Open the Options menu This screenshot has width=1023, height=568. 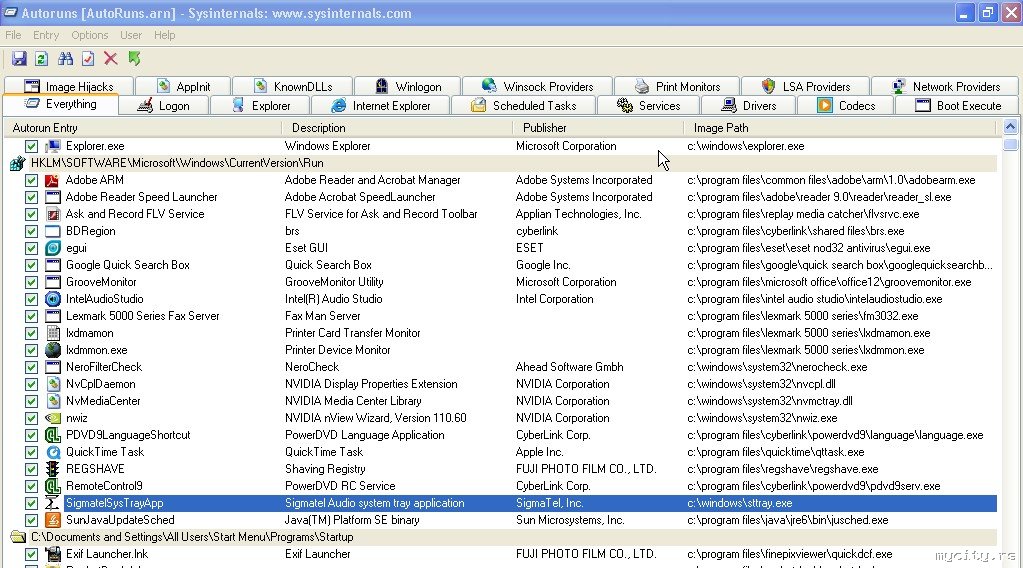(89, 35)
